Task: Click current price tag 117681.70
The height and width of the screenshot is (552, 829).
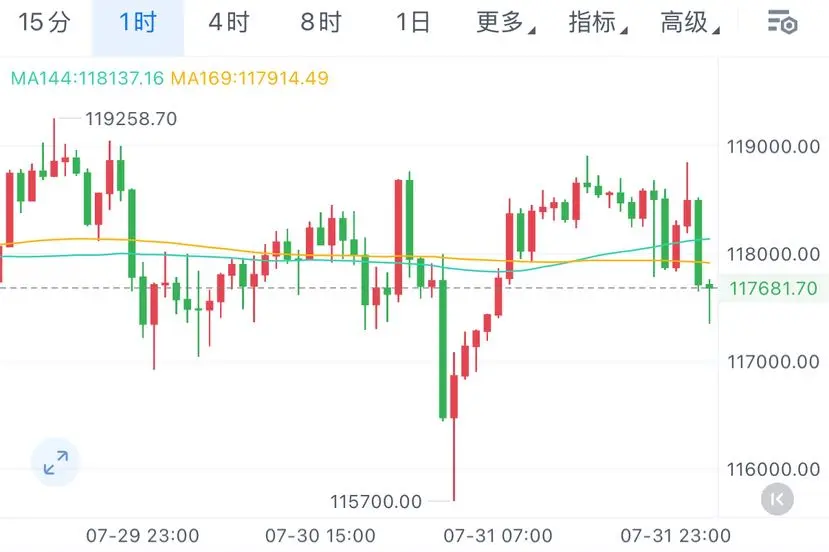Action: [773, 288]
